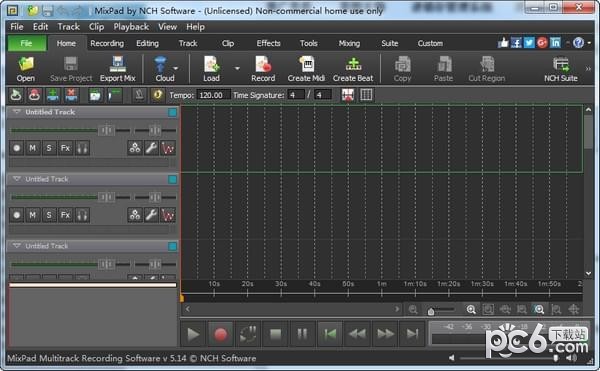Click wrench icon on first Untitled Track

pyautogui.click(x=152, y=148)
